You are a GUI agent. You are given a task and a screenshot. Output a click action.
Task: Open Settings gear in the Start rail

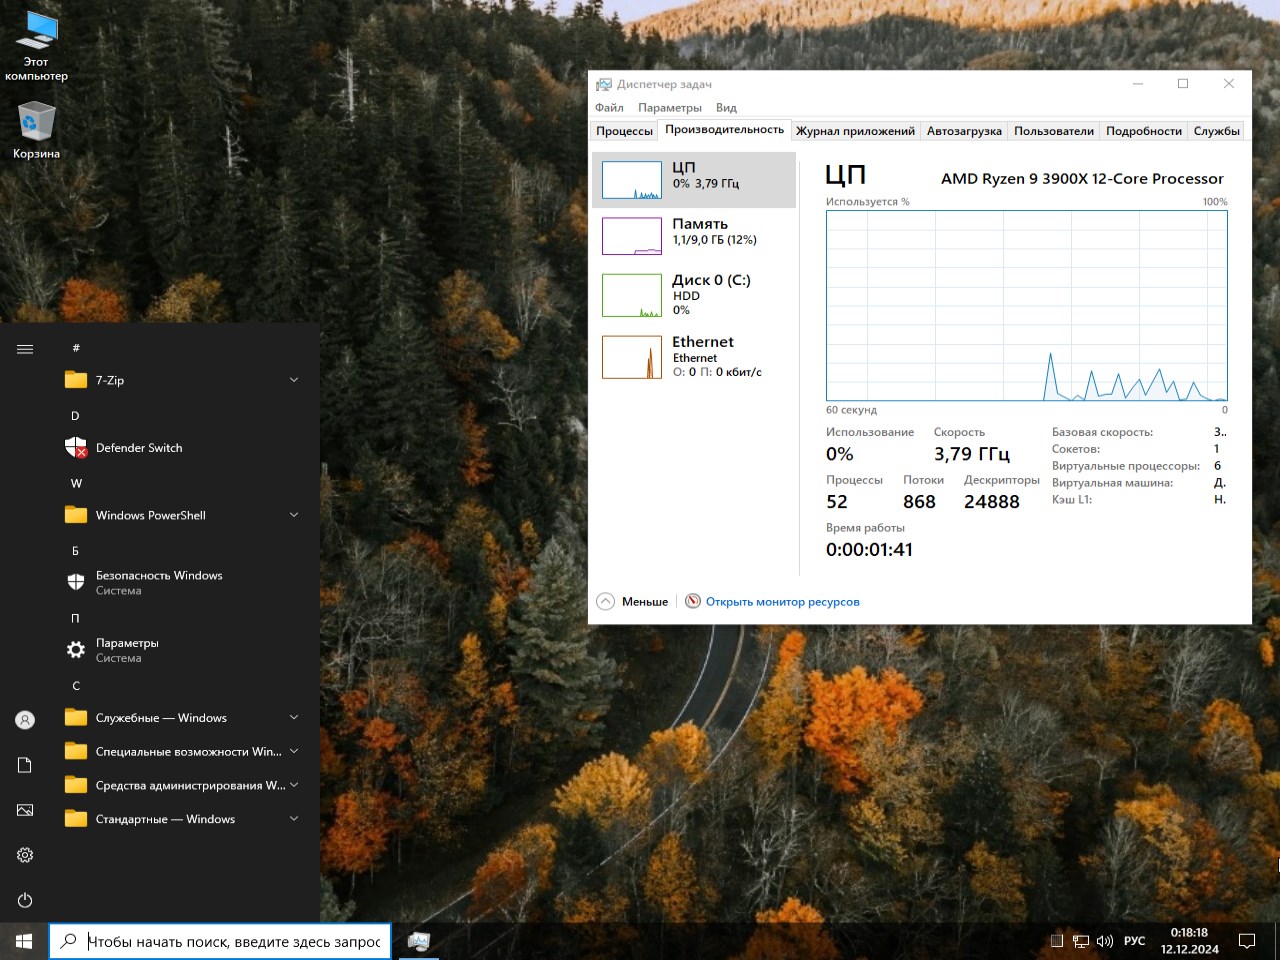(x=25, y=855)
